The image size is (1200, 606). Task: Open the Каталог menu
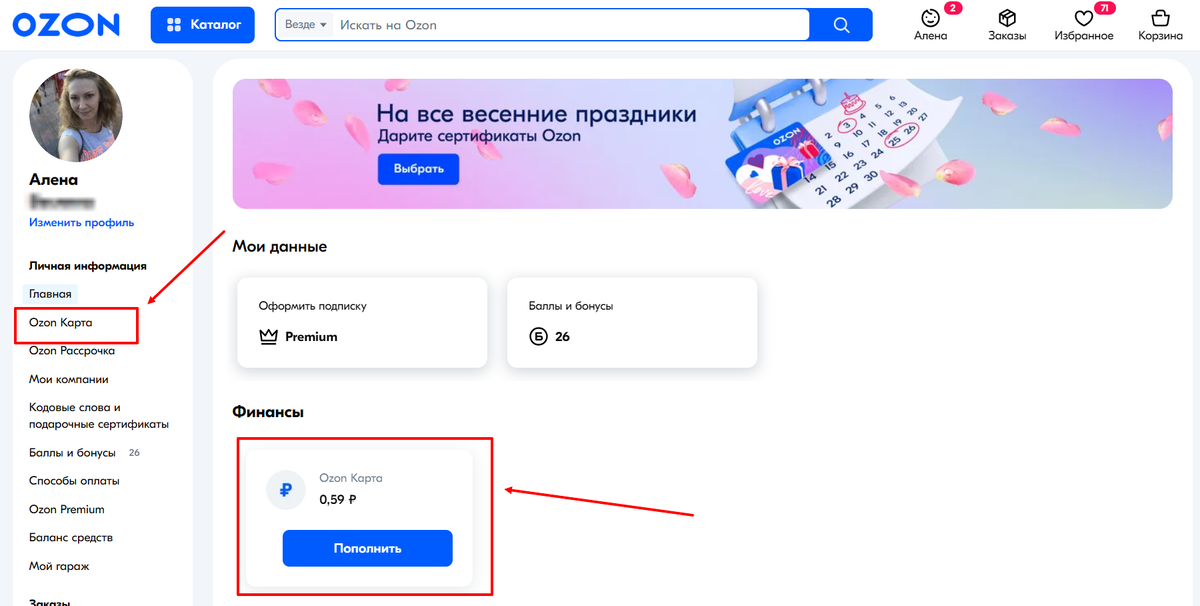pyautogui.click(x=202, y=24)
